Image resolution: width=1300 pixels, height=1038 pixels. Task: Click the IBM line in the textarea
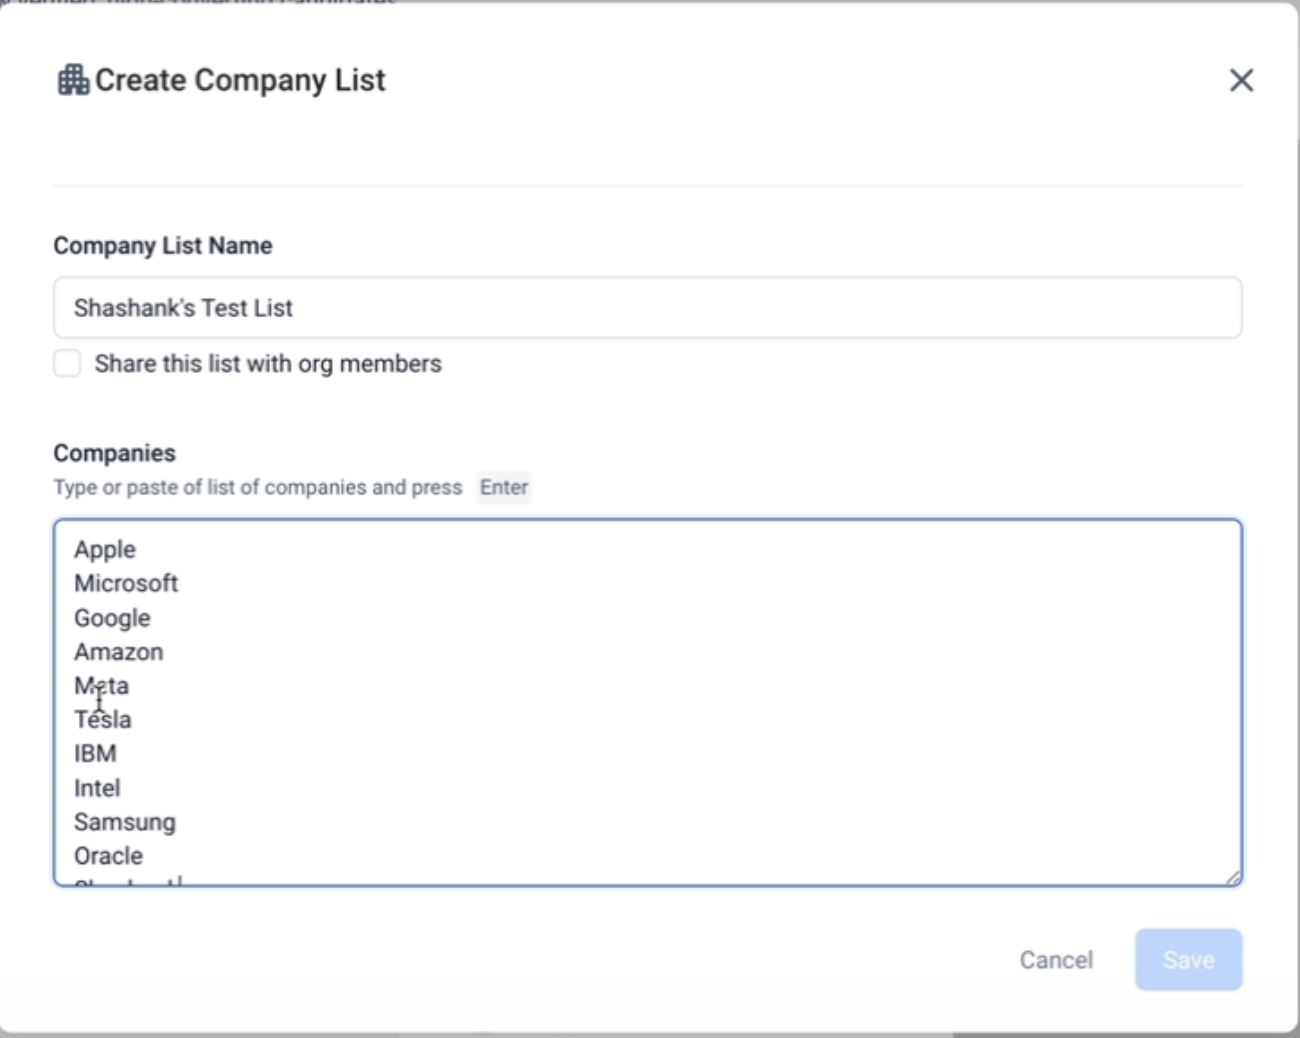pos(95,754)
